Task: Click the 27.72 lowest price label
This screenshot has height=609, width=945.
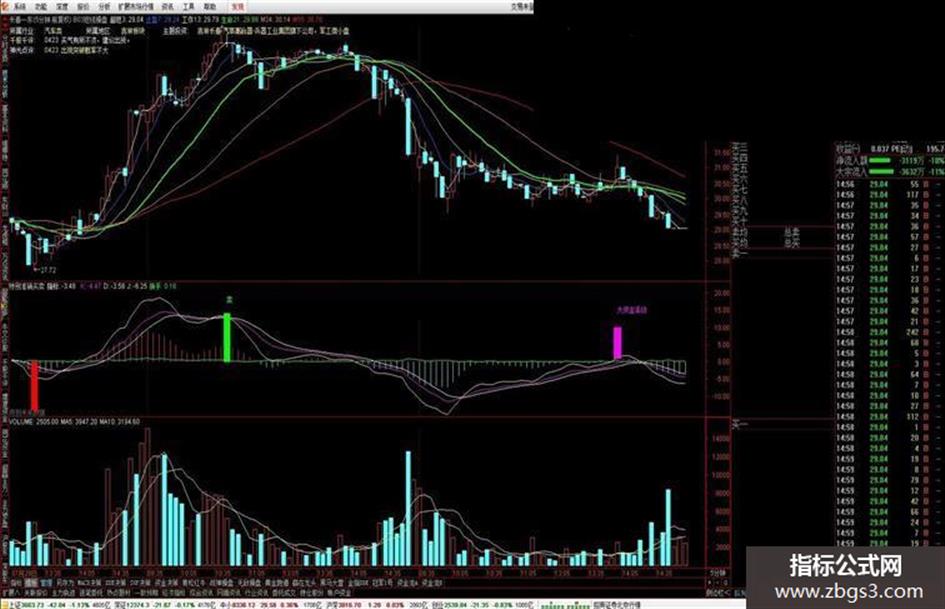Action: click(48, 270)
